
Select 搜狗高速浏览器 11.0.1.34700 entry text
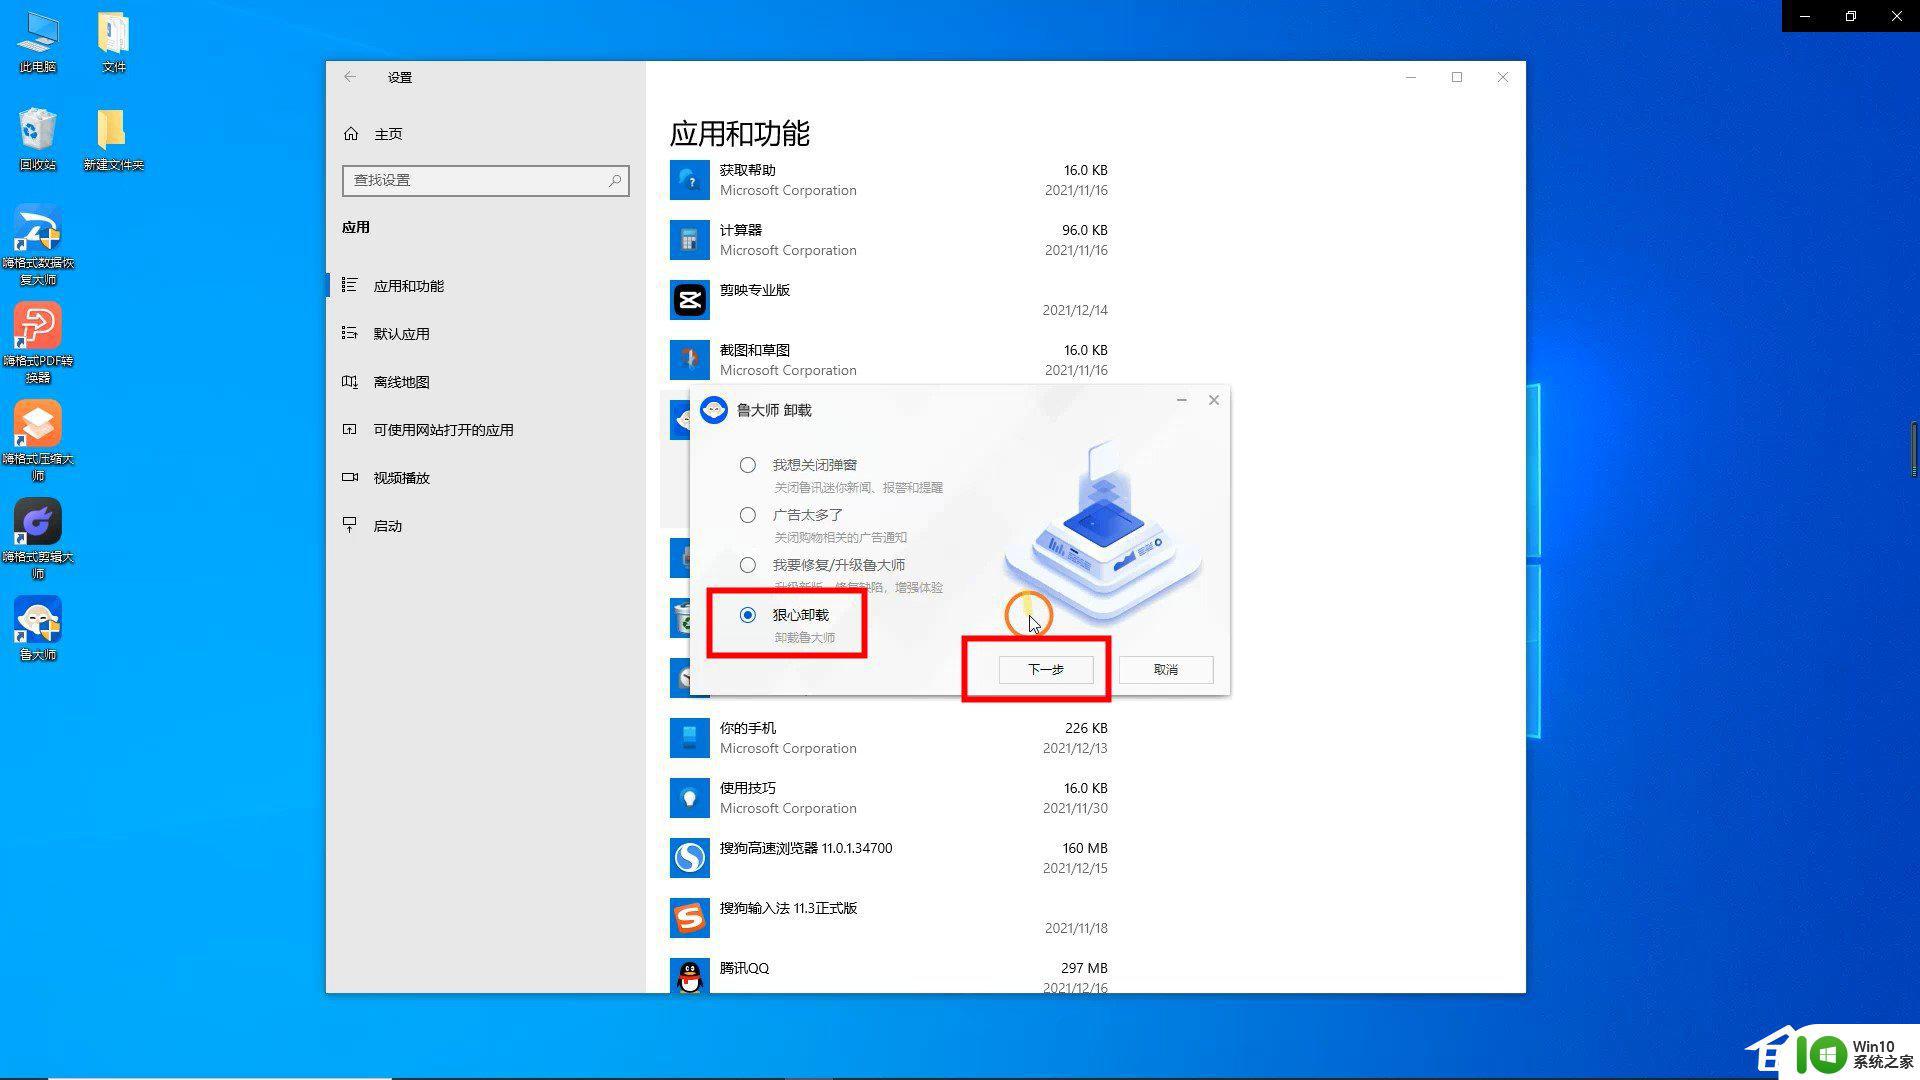(806, 848)
